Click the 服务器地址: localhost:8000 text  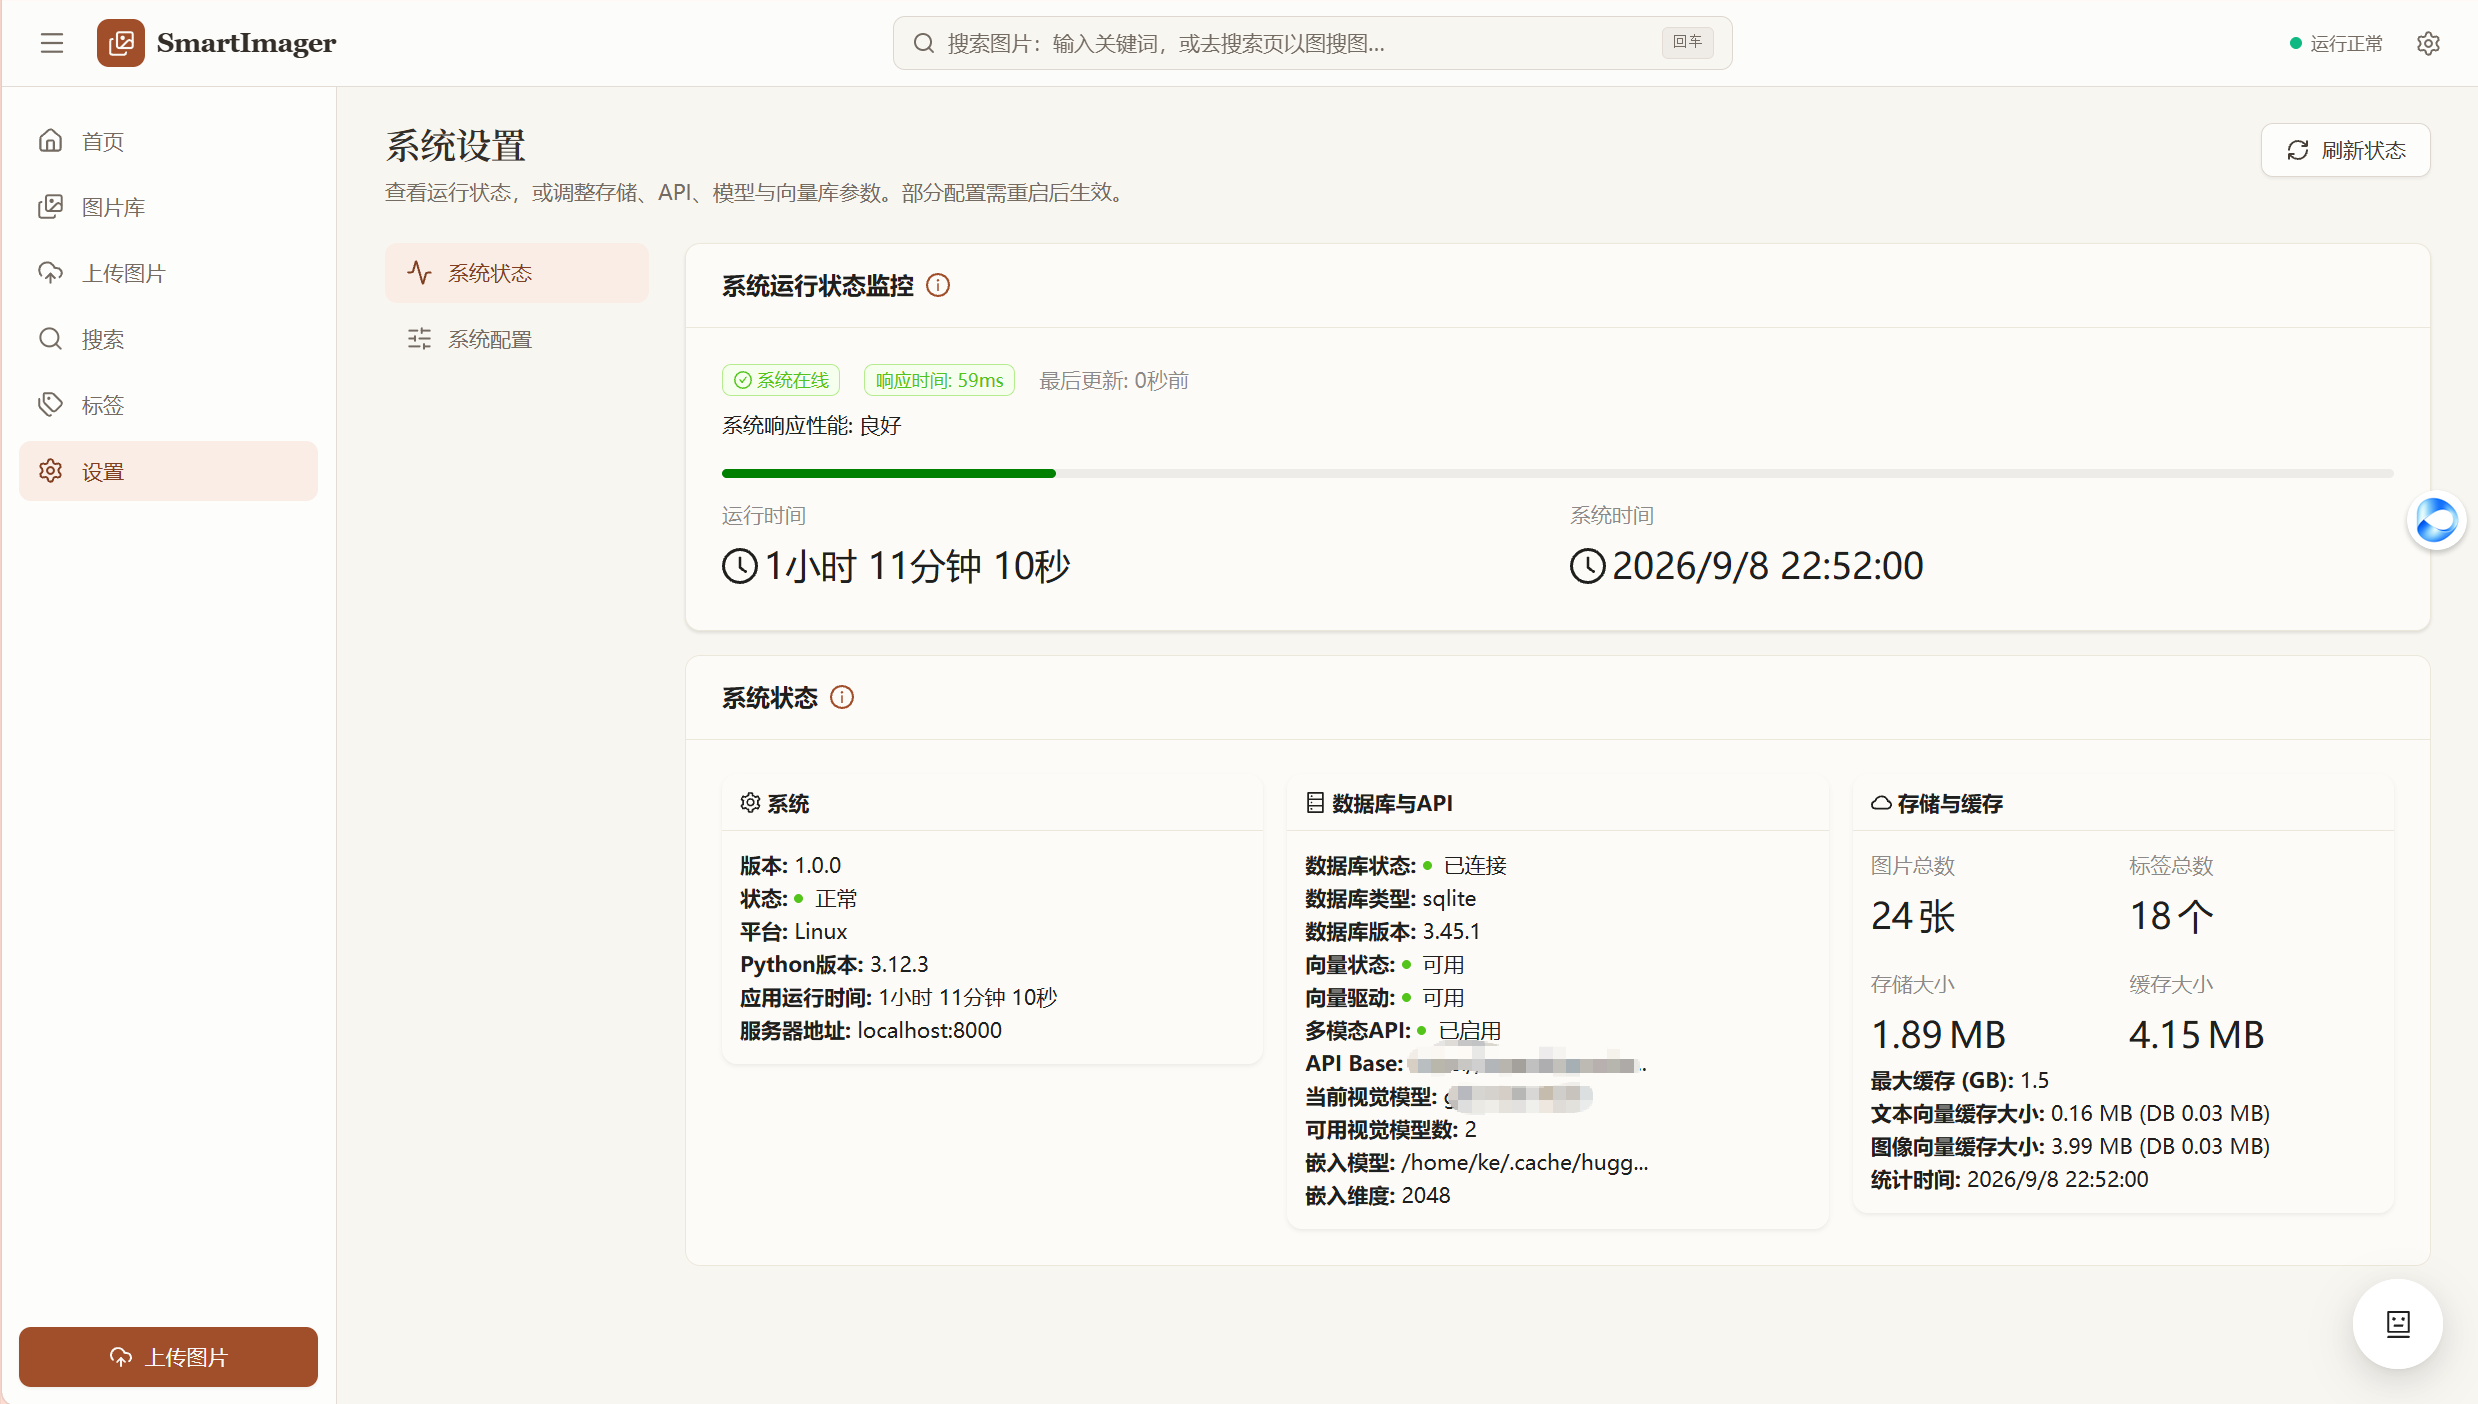(871, 1030)
